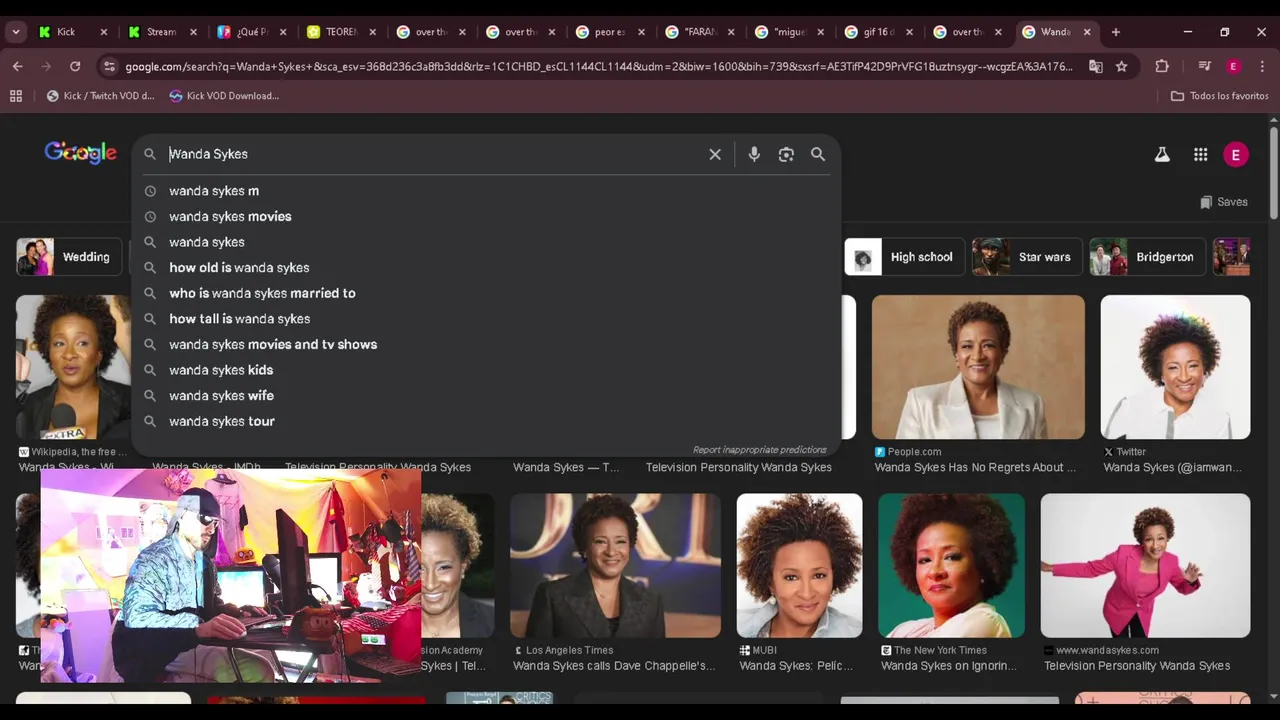
Task: Open the Twitter @iamwan image result
Action: pos(1175,367)
